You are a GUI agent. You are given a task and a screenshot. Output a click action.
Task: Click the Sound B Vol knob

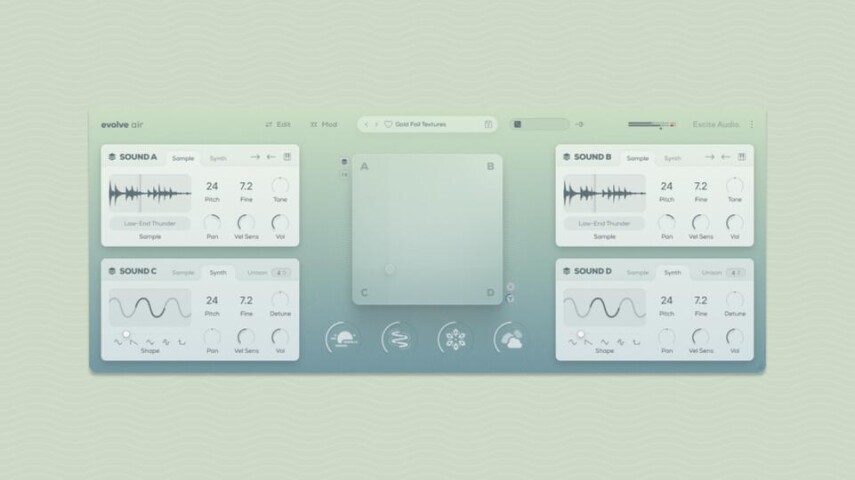click(x=735, y=223)
